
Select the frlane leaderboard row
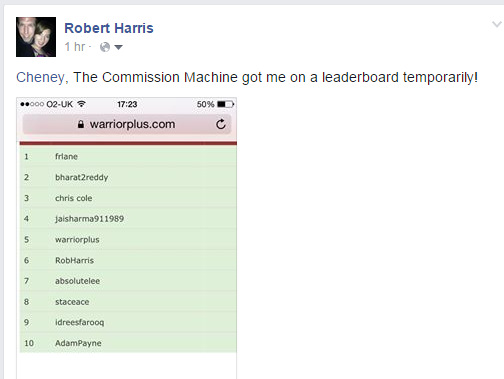(128, 156)
